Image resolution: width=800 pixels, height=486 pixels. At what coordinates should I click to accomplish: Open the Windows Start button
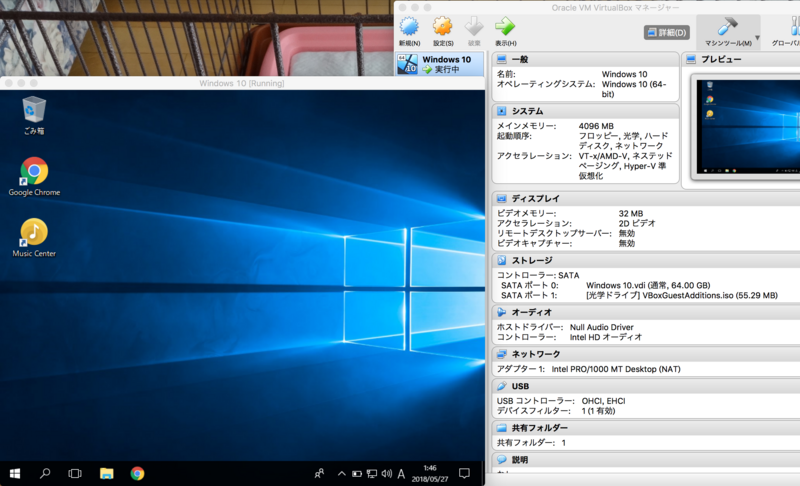15,474
